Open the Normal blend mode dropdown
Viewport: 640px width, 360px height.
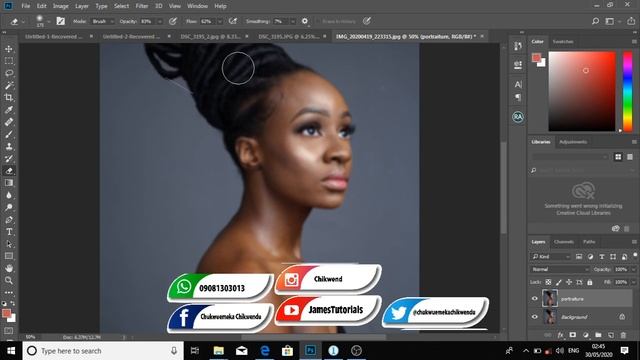[560, 269]
